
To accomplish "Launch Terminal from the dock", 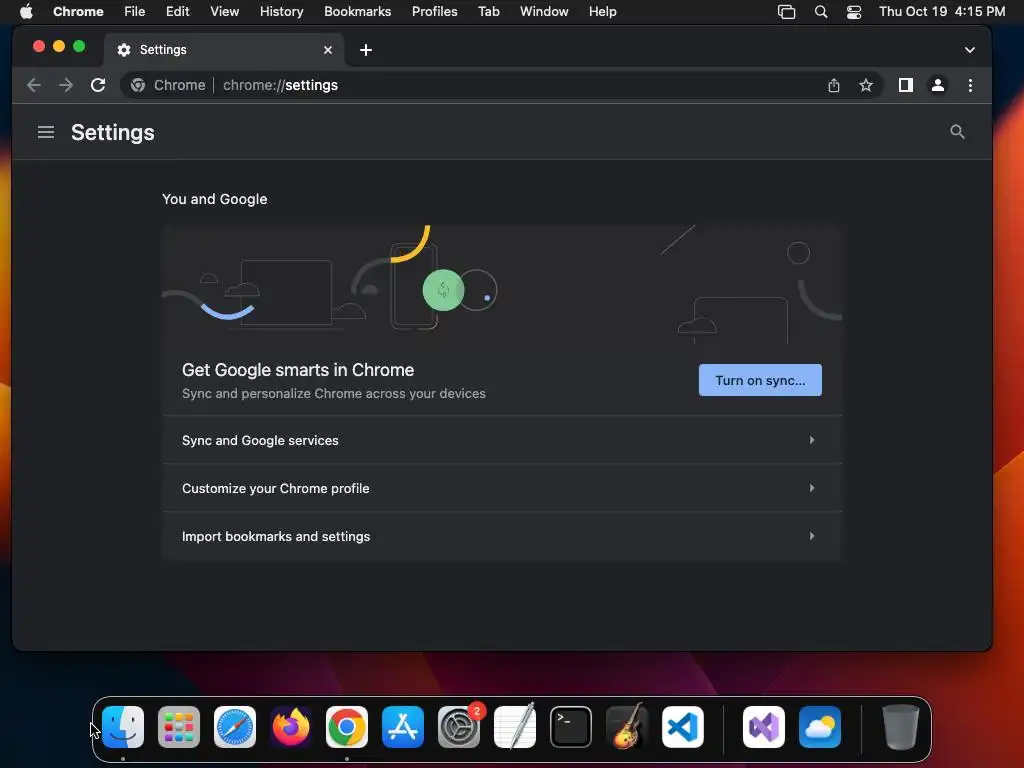I will pos(571,727).
